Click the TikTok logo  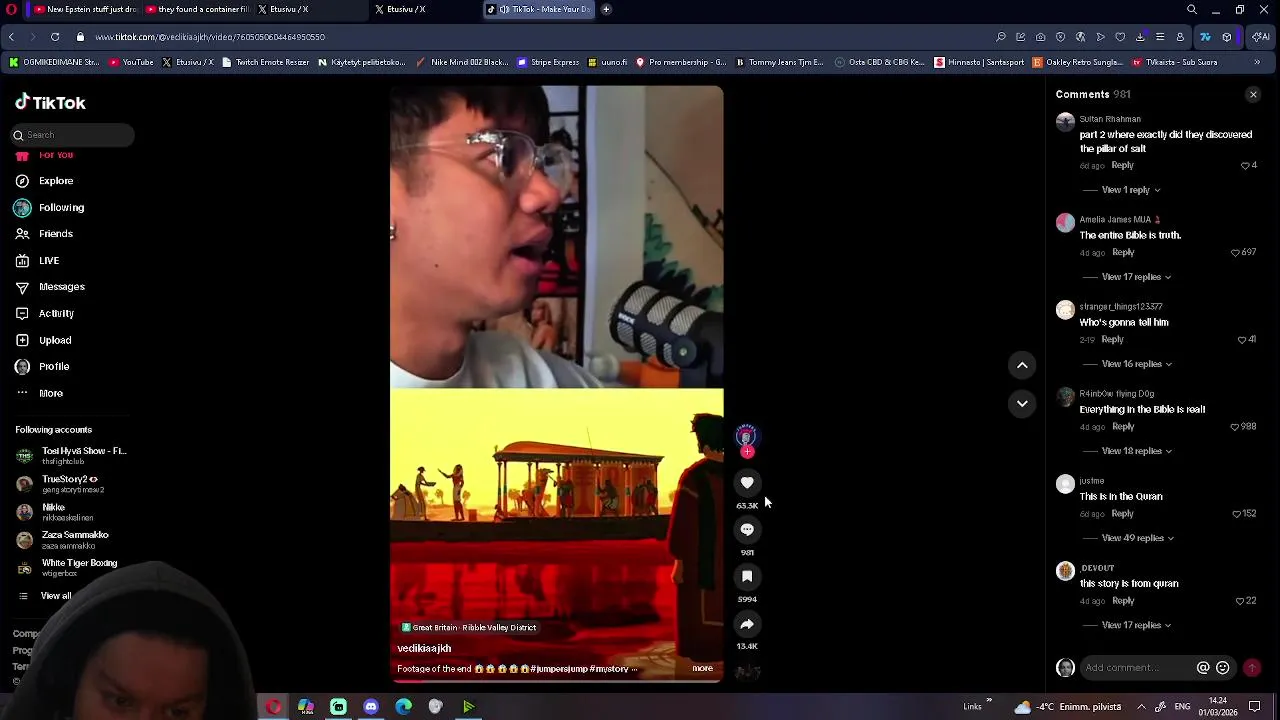(x=50, y=103)
